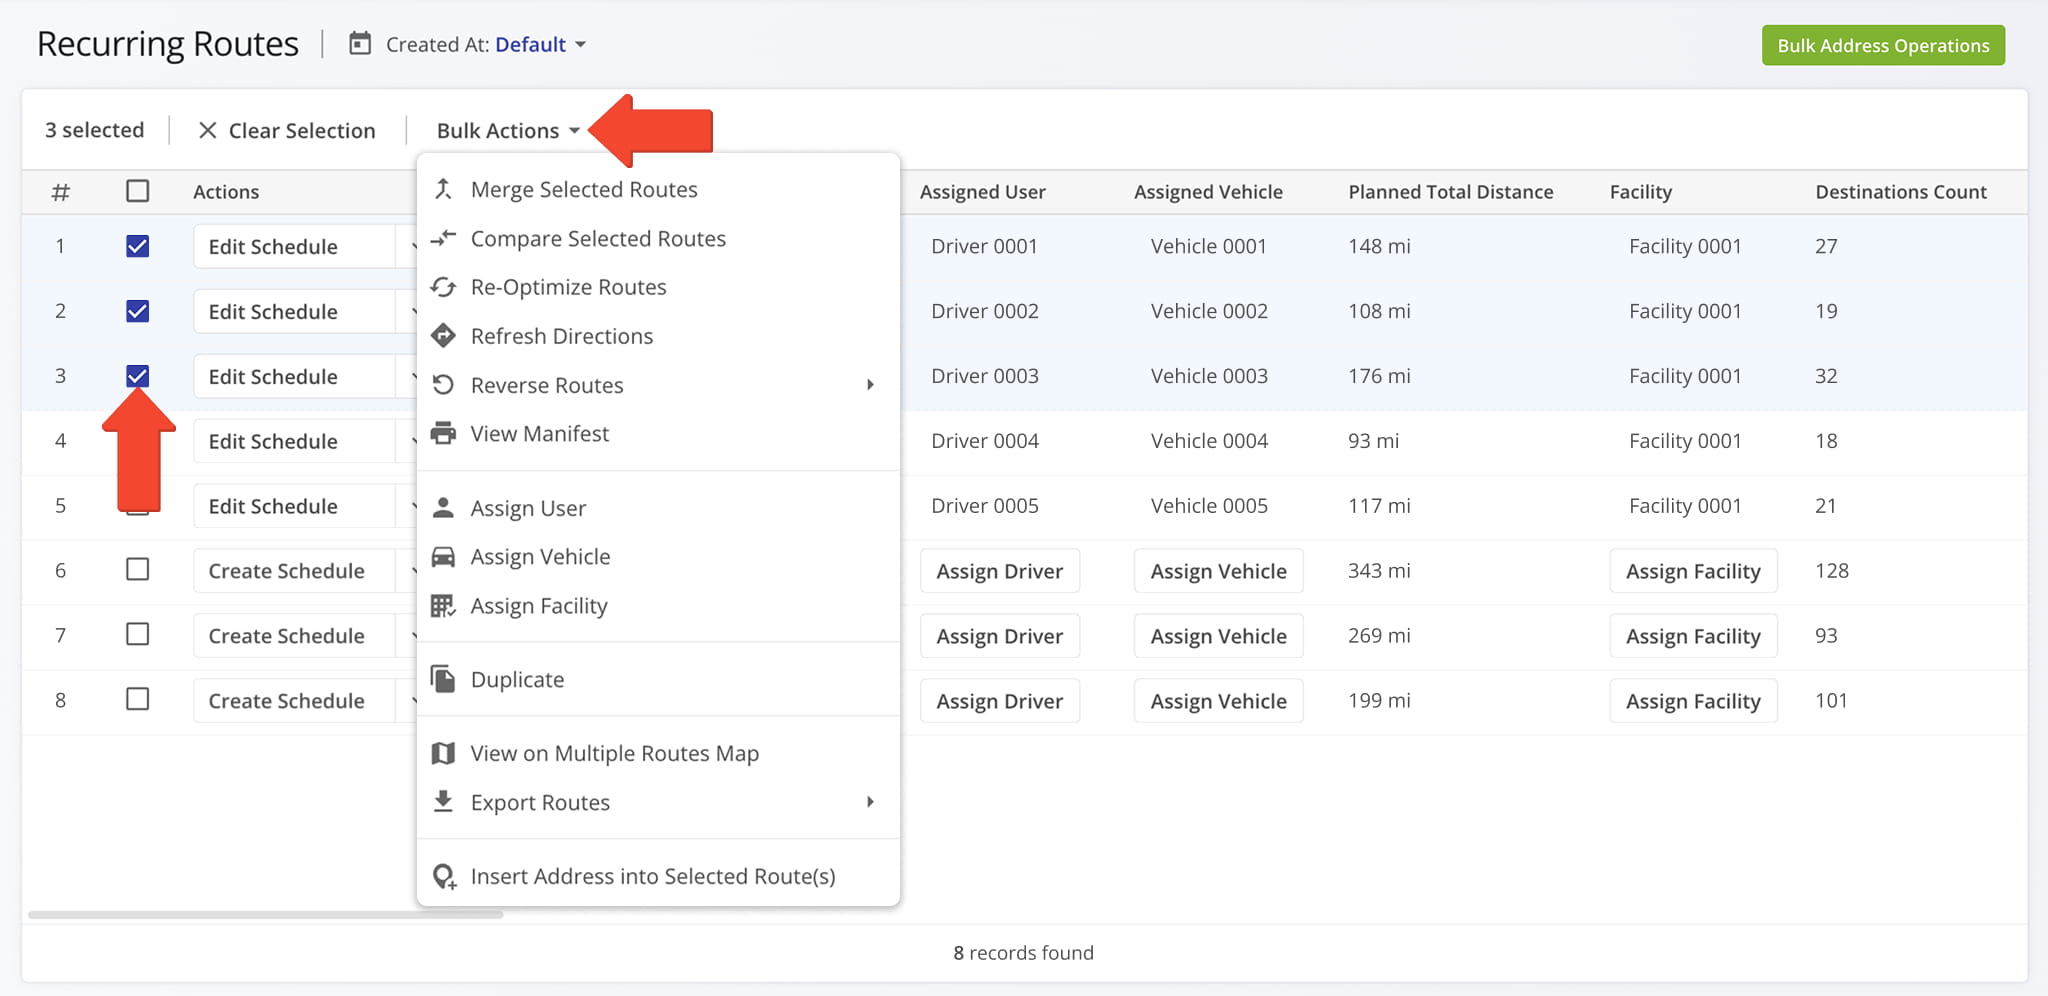The image size is (2048, 996).
Task: Select Assign Vehicle in Bulk Actions menu
Action: (658, 557)
